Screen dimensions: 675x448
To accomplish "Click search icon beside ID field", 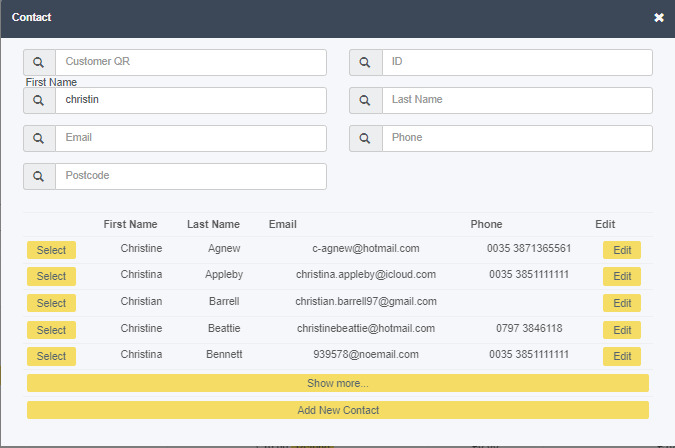I will (365, 63).
